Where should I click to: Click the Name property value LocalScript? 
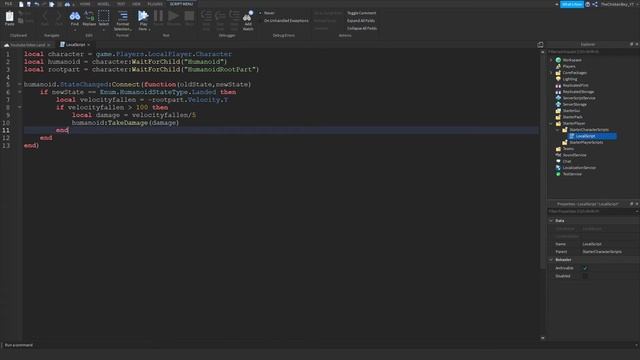[x=592, y=244]
